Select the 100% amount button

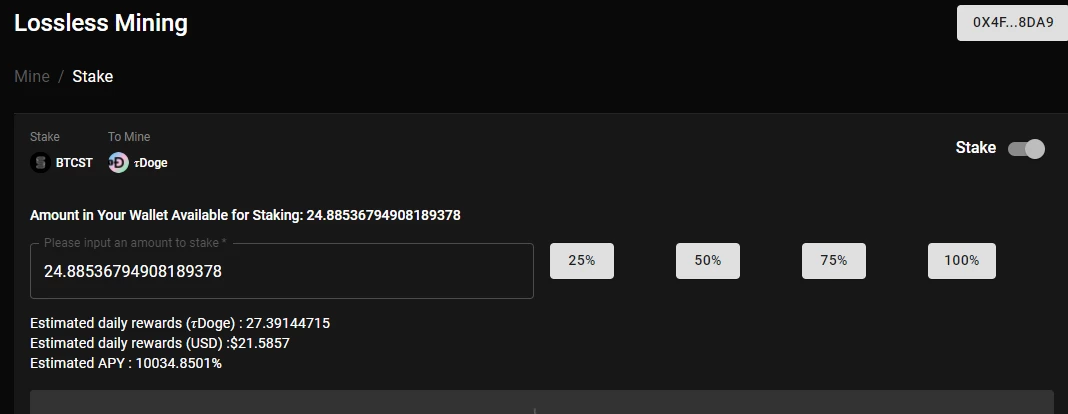click(962, 261)
